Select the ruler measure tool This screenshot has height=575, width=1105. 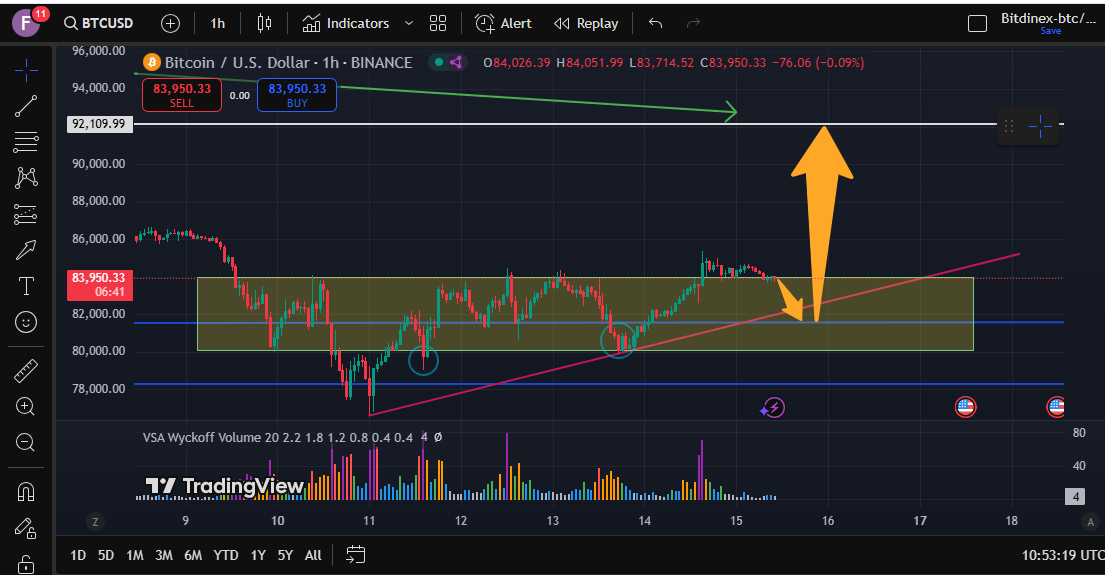pos(26,371)
